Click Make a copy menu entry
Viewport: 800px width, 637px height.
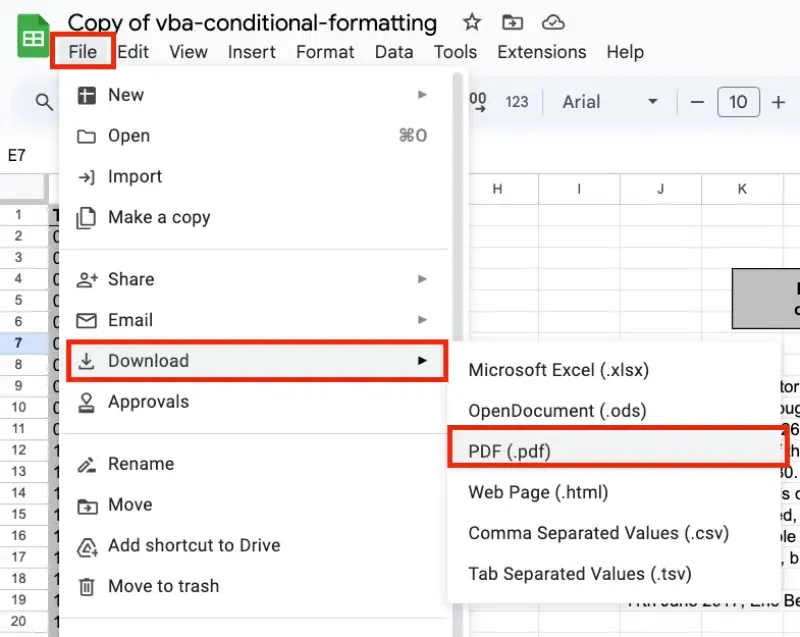pos(159,217)
